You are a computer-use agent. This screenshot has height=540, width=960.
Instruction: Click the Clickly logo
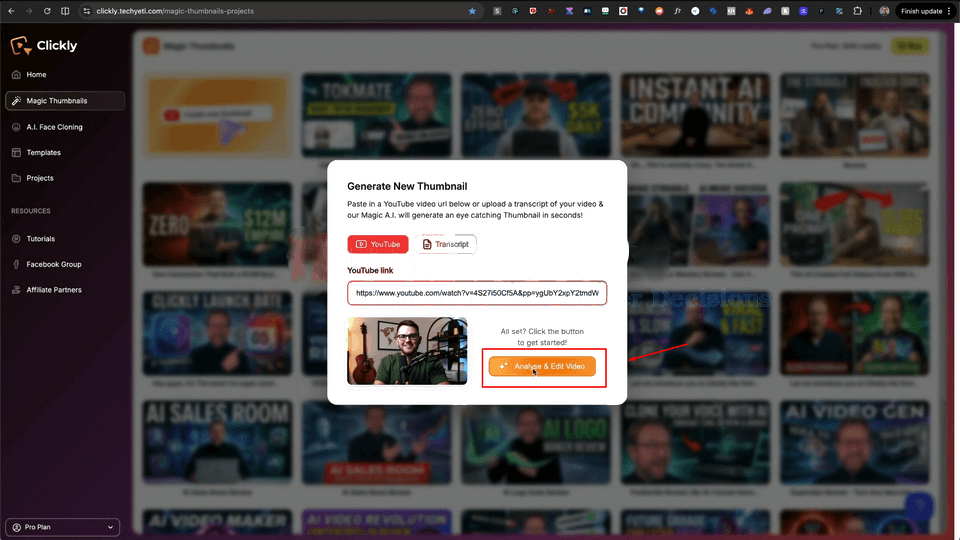(44, 46)
